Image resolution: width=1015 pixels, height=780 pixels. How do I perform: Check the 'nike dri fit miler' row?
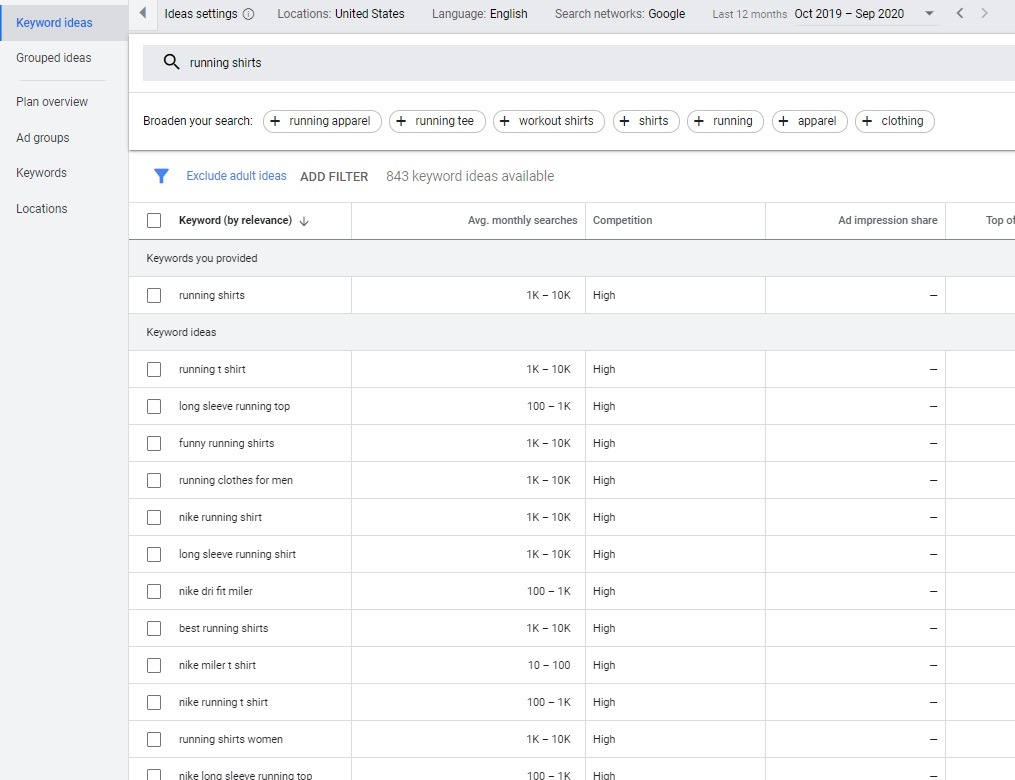pos(154,591)
